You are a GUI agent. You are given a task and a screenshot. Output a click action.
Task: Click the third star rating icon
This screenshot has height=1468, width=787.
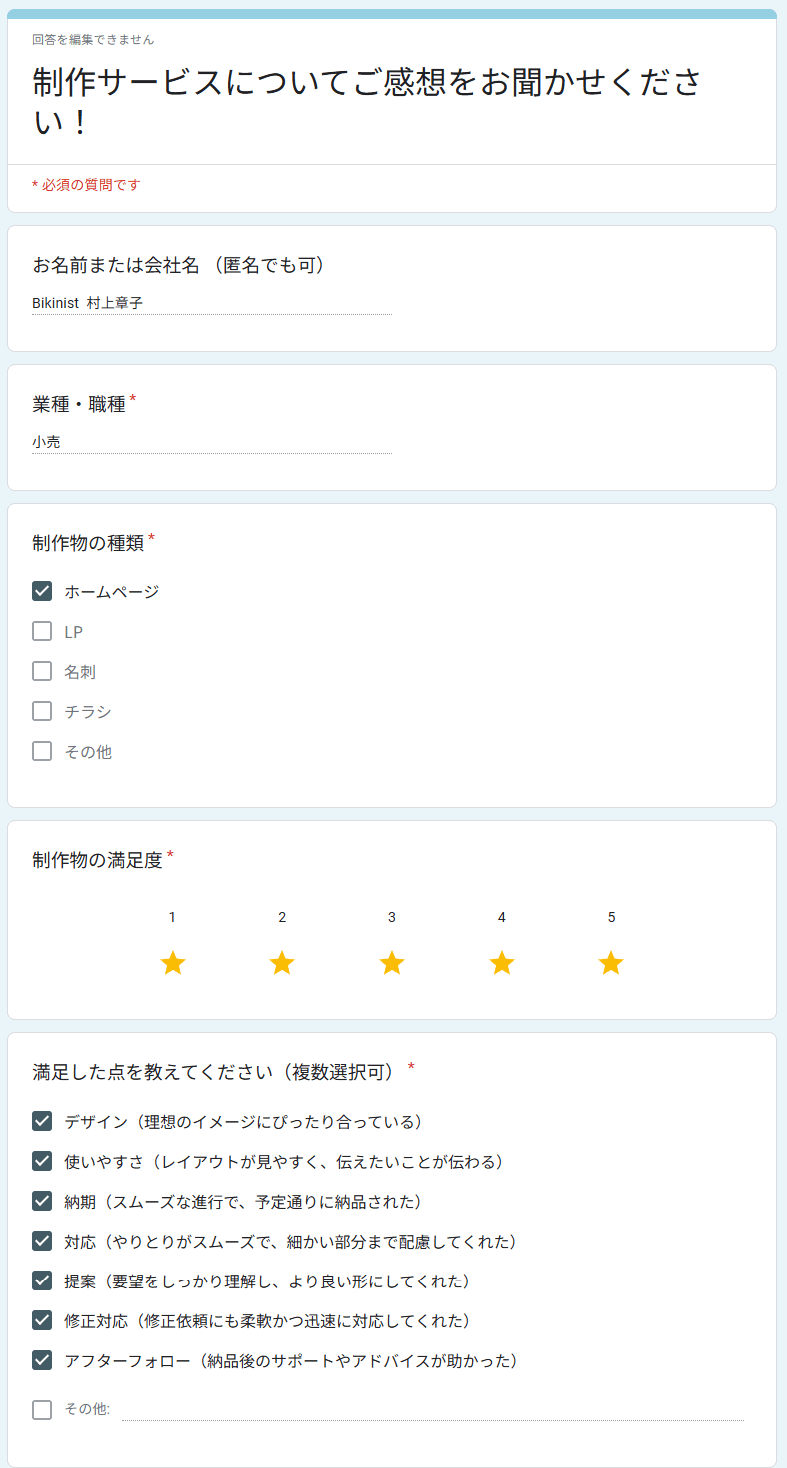click(x=392, y=963)
